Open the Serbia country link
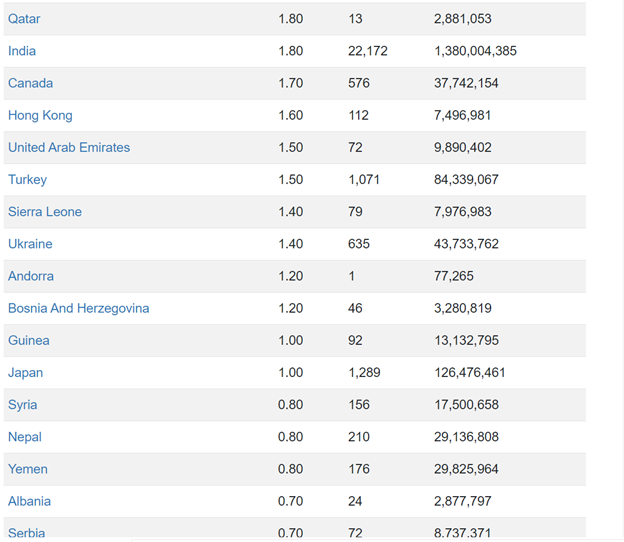 [x=27, y=533]
